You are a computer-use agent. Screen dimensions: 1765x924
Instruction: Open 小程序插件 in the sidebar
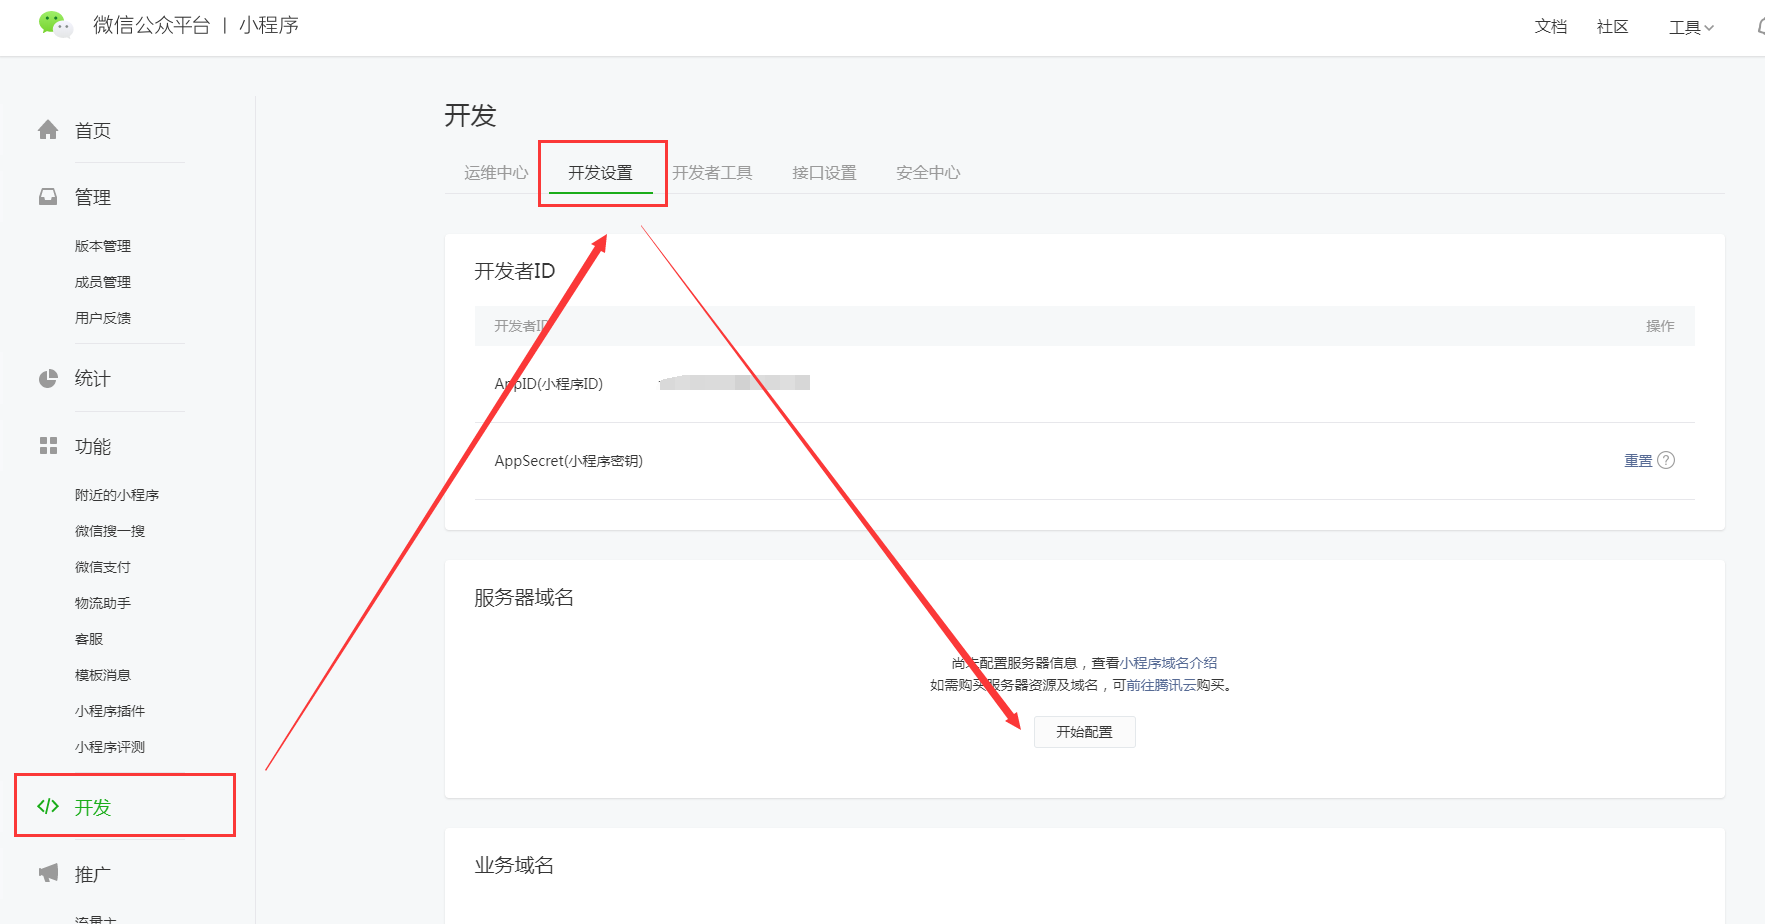click(110, 711)
